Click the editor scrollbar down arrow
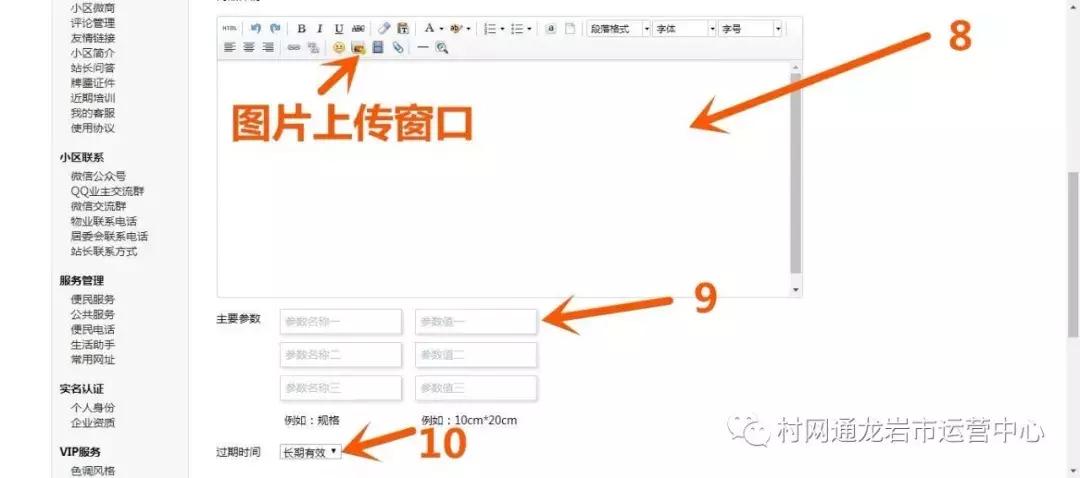 pos(796,290)
